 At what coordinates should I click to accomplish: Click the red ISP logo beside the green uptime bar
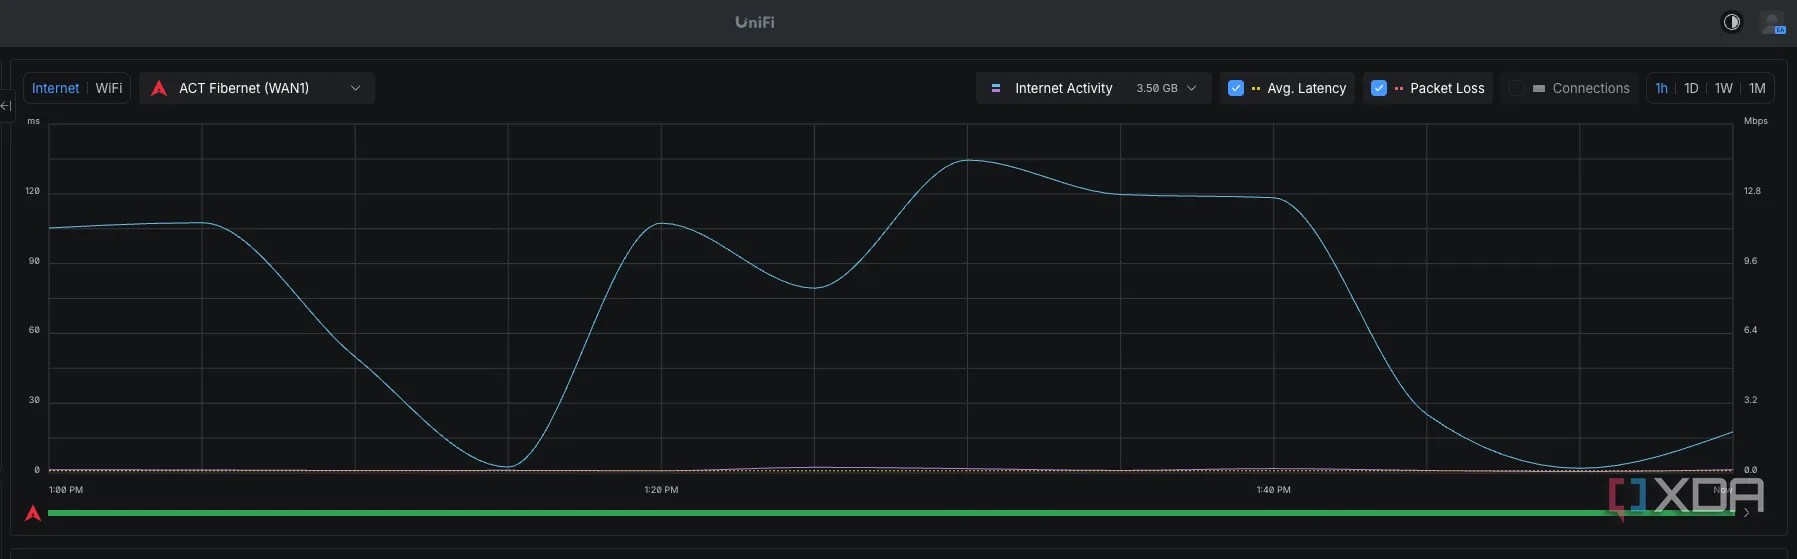[x=33, y=513]
